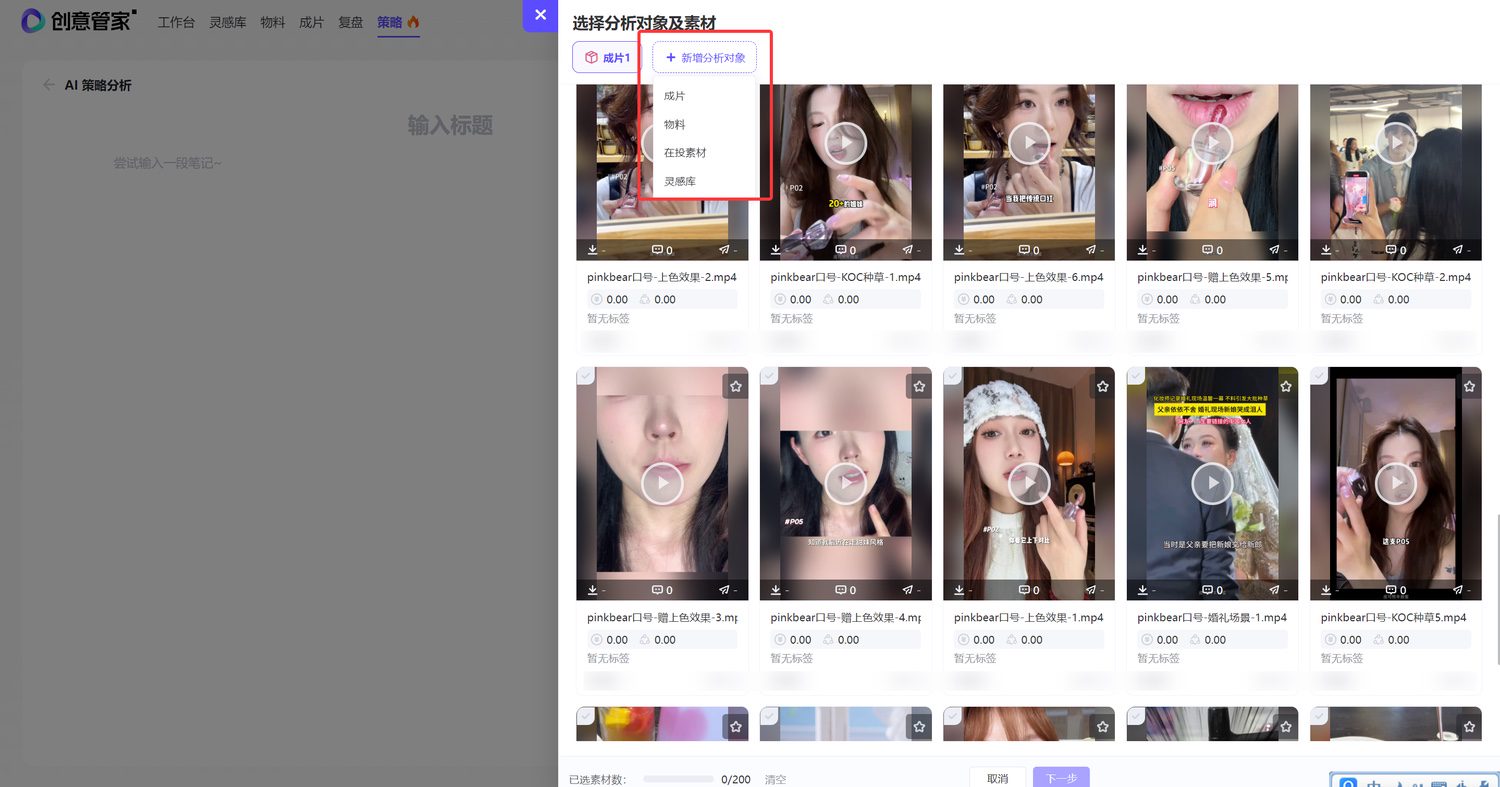Star the 赠上色效果-4 video card
Image resolution: width=1500 pixels, height=787 pixels.
point(919,386)
